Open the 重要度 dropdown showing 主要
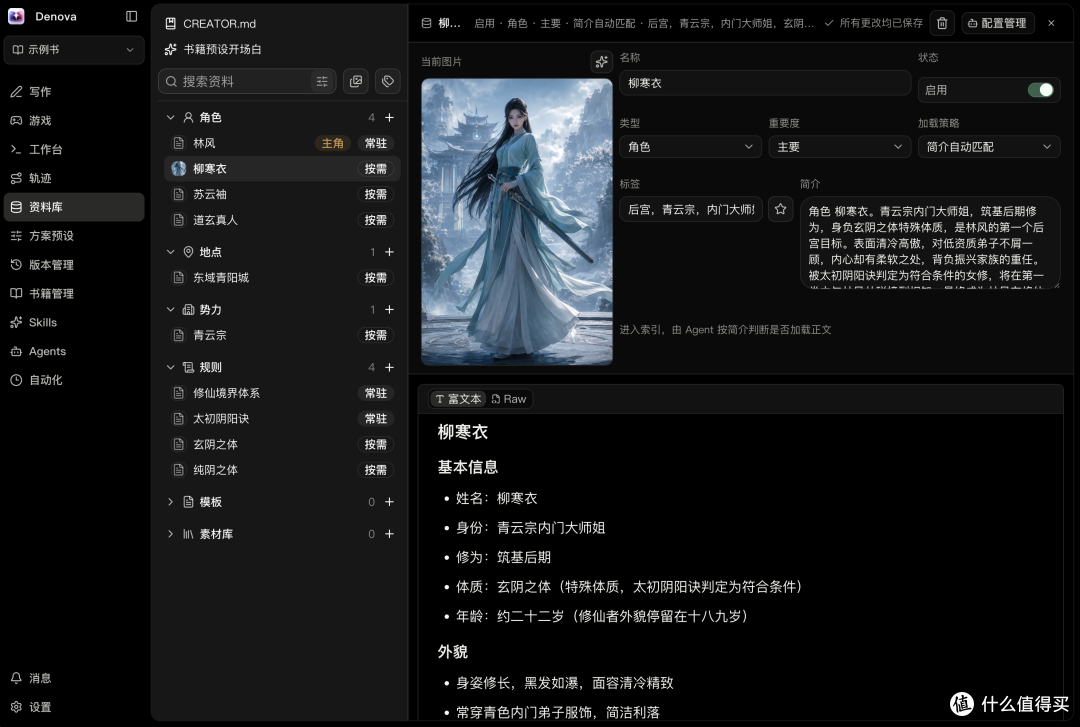 point(840,147)
